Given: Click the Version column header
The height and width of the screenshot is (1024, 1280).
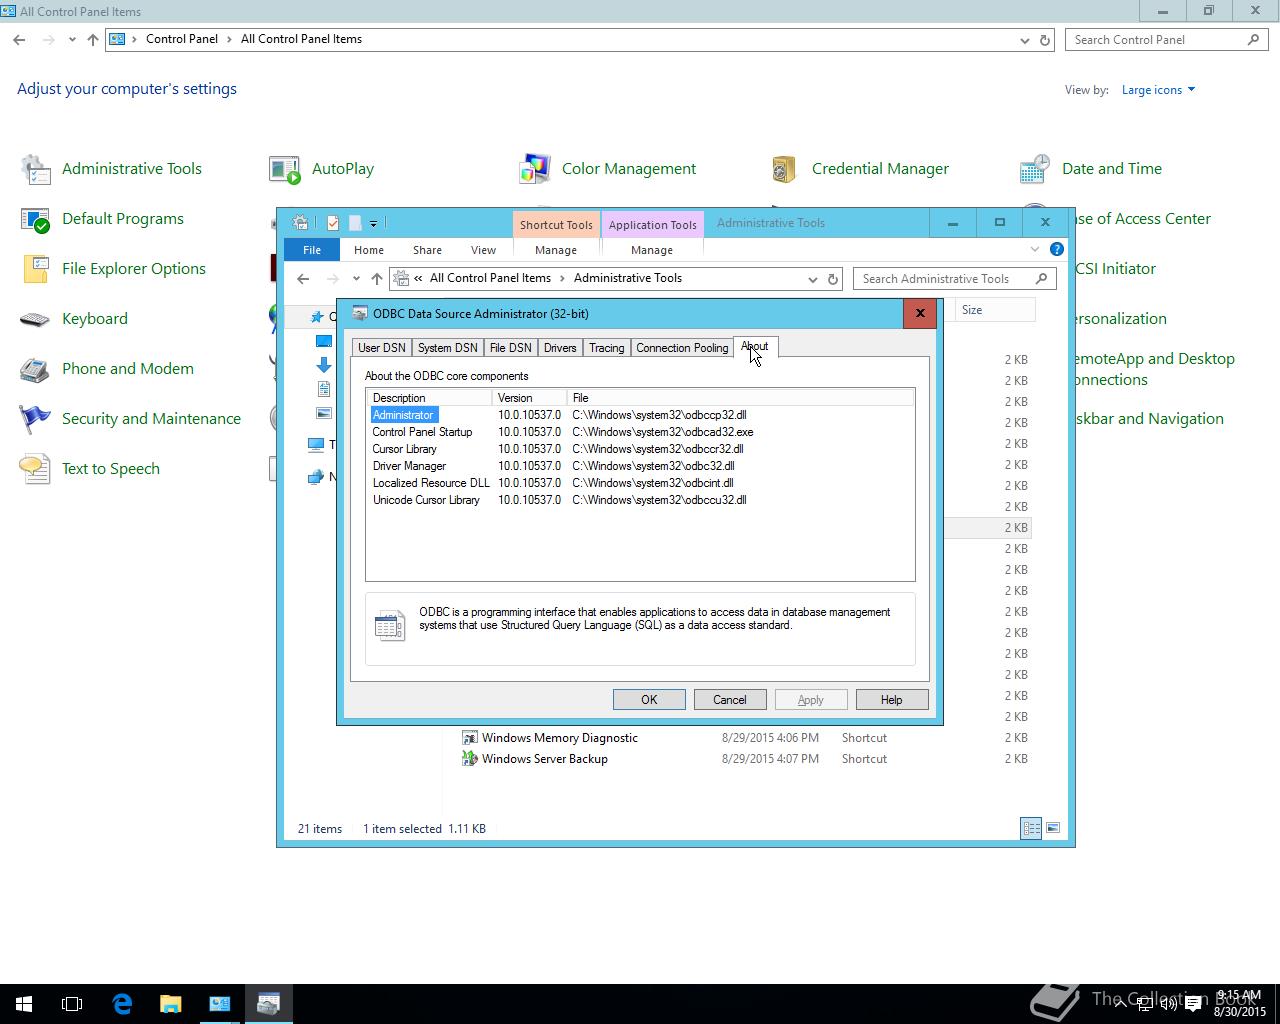Looking at the screenshot, I should (530, 398).
